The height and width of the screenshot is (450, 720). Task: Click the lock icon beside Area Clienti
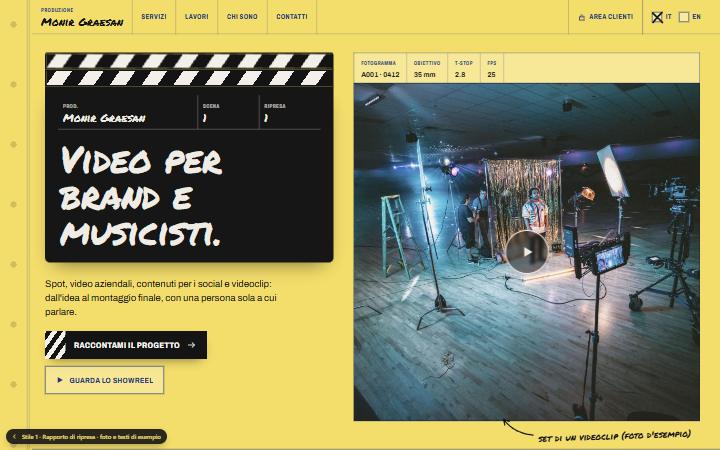(581, 17)
